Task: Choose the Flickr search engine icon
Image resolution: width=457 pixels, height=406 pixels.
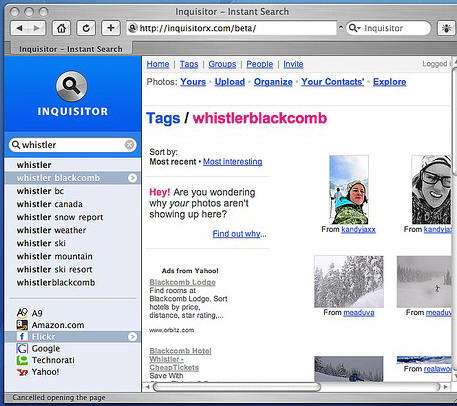Action: [22, 337]
